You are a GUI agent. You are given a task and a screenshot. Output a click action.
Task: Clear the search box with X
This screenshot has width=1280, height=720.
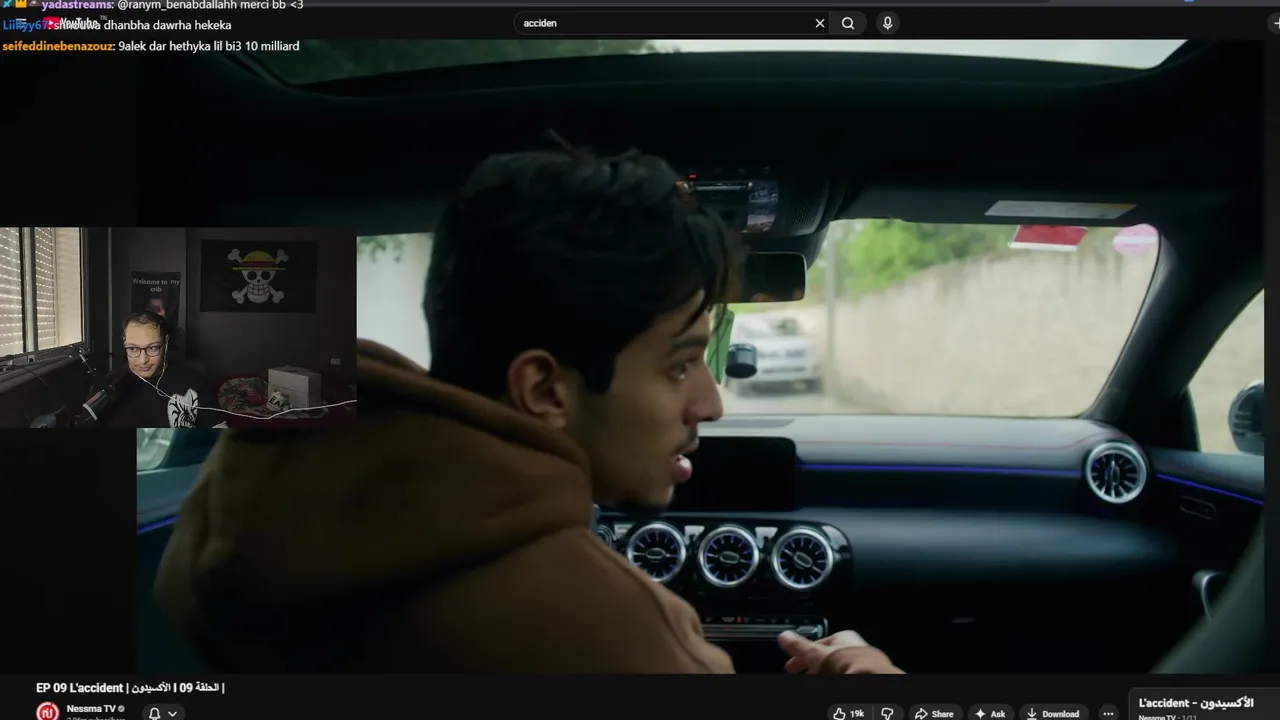[820, 23]
